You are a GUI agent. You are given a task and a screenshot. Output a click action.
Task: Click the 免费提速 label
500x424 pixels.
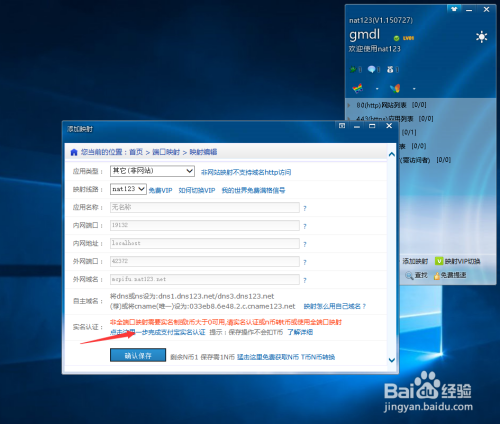[x=453, y=275]
